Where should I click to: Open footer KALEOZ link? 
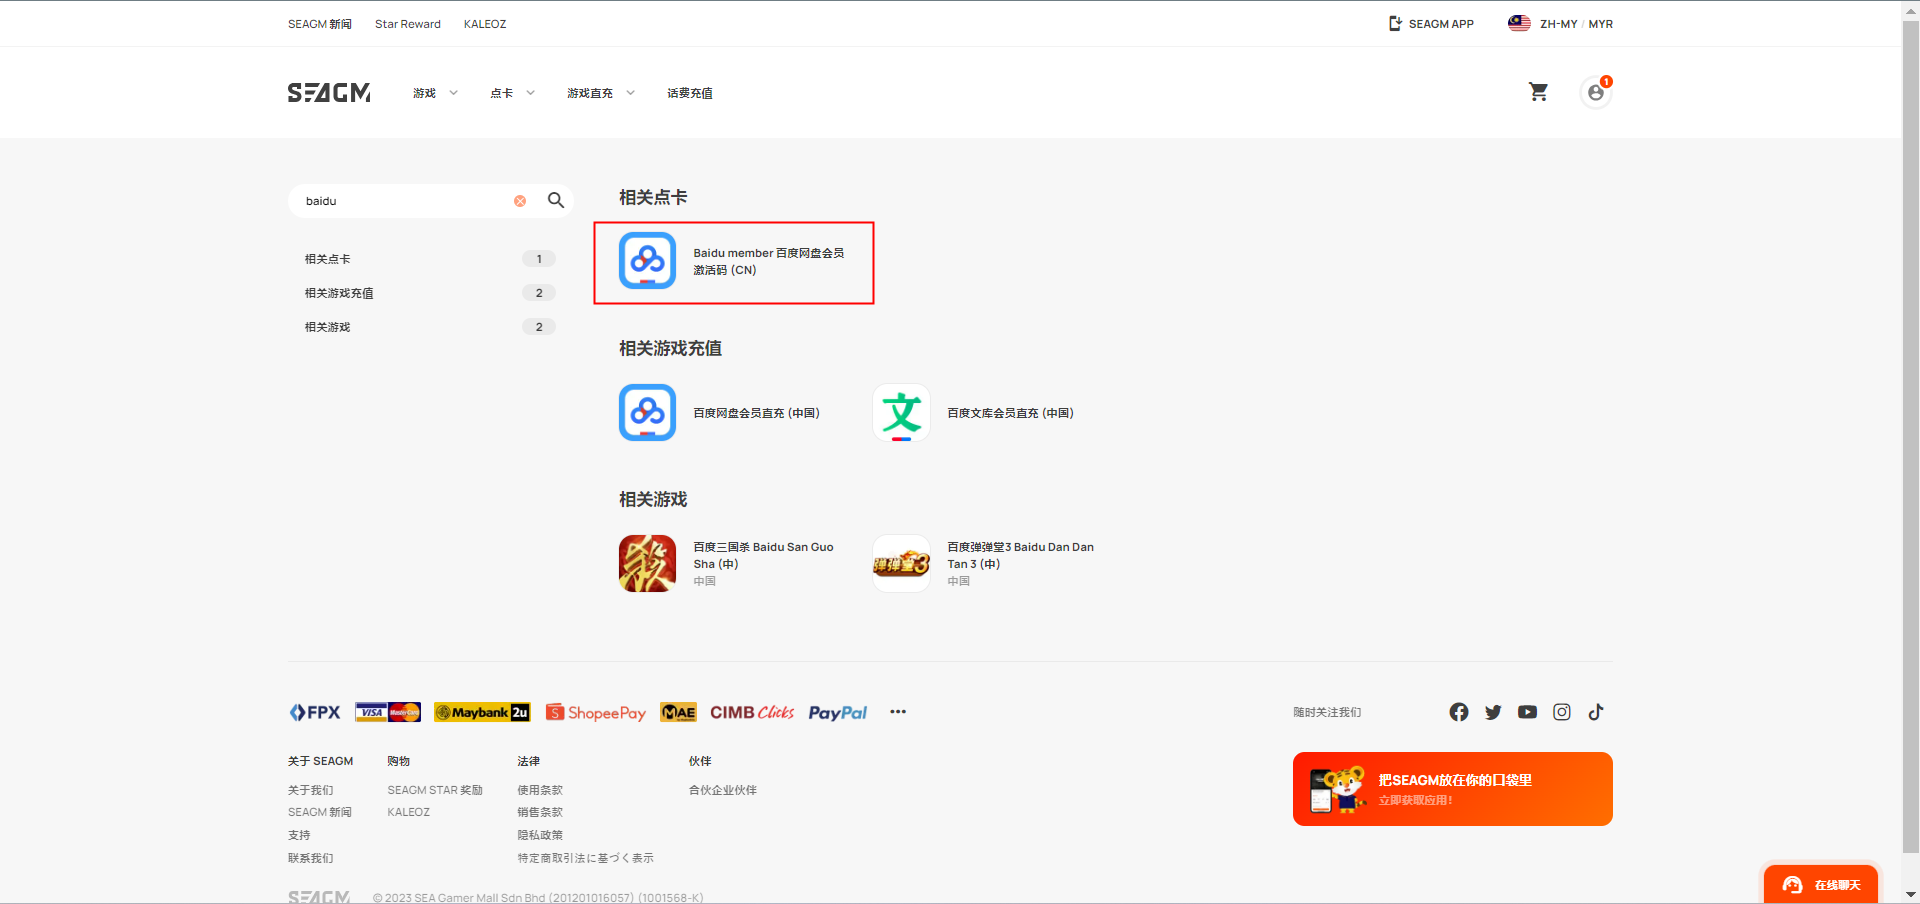(x=409, y=812)
